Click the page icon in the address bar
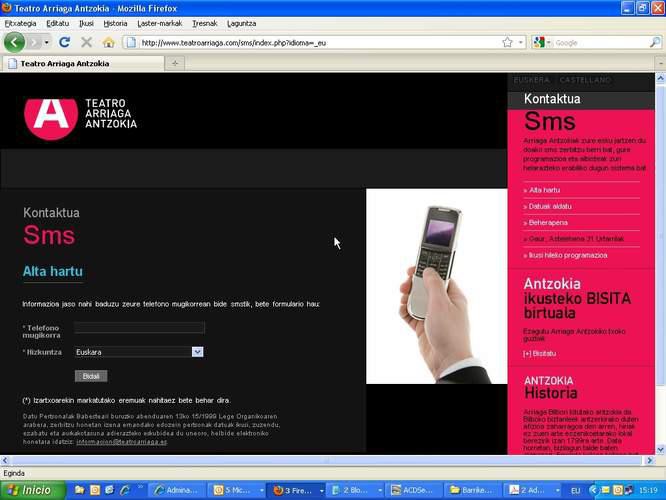The width and height of the screenshot is (666, 500). click(132, 42)
